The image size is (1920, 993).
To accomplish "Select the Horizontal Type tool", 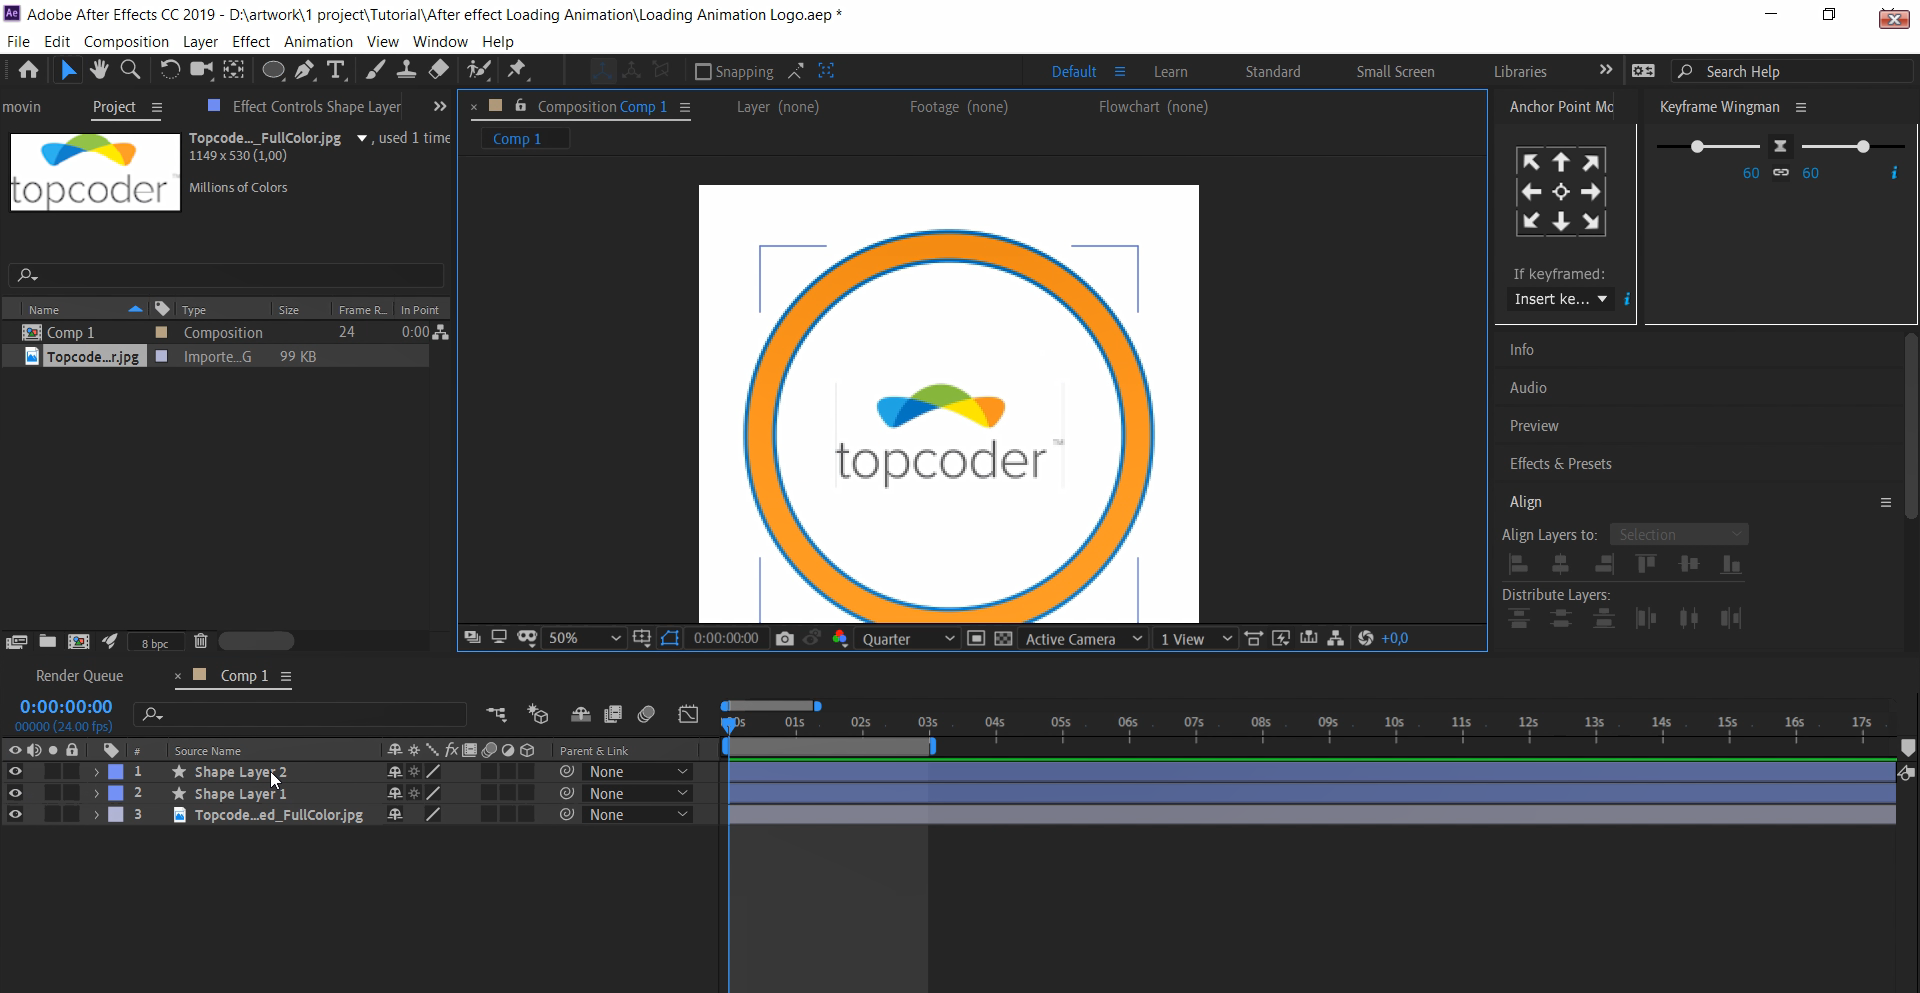I will point(336,70).
